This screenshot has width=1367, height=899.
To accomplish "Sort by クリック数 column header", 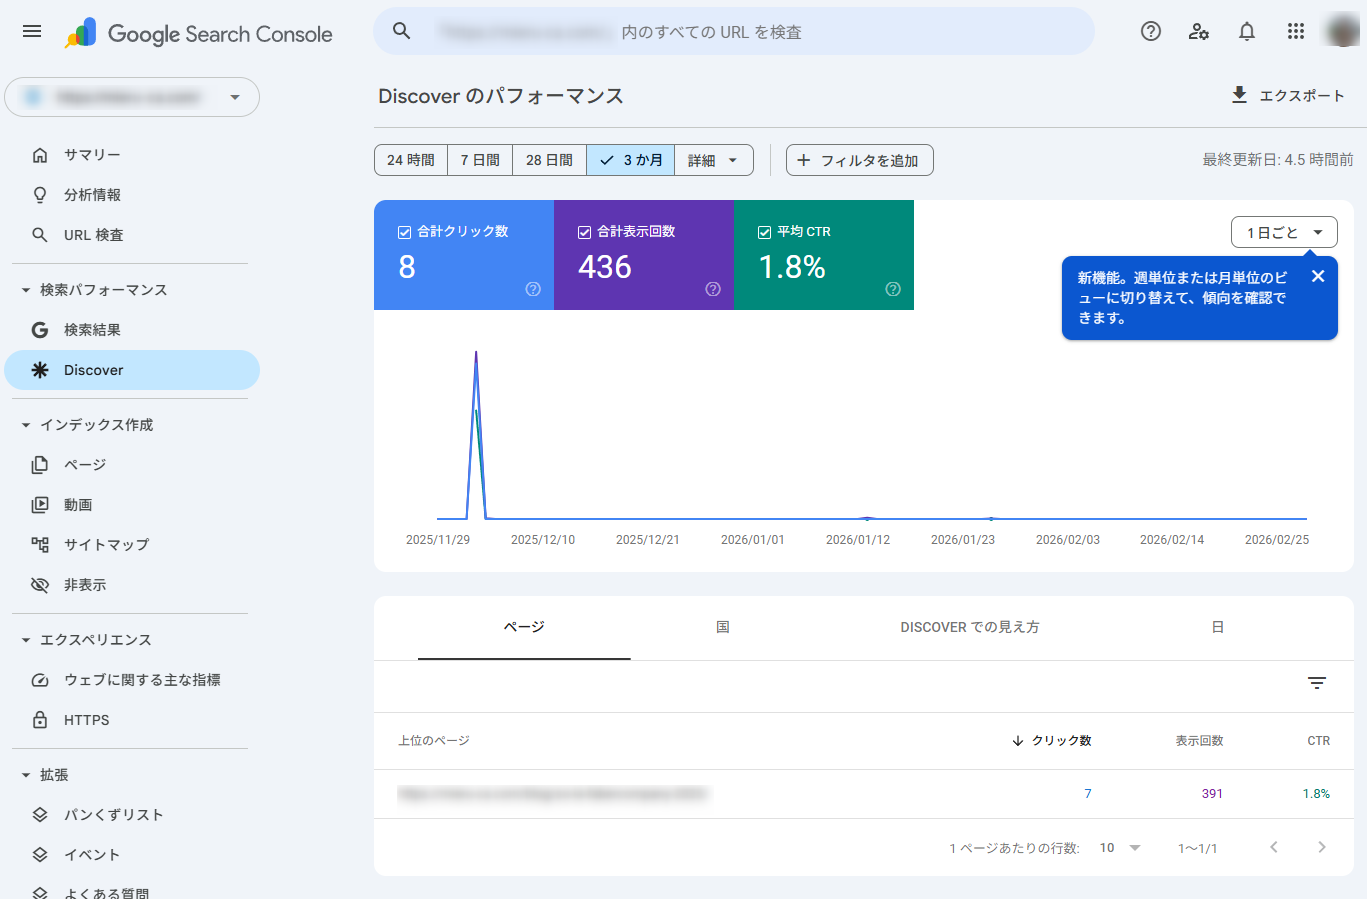I will 1051,741.
